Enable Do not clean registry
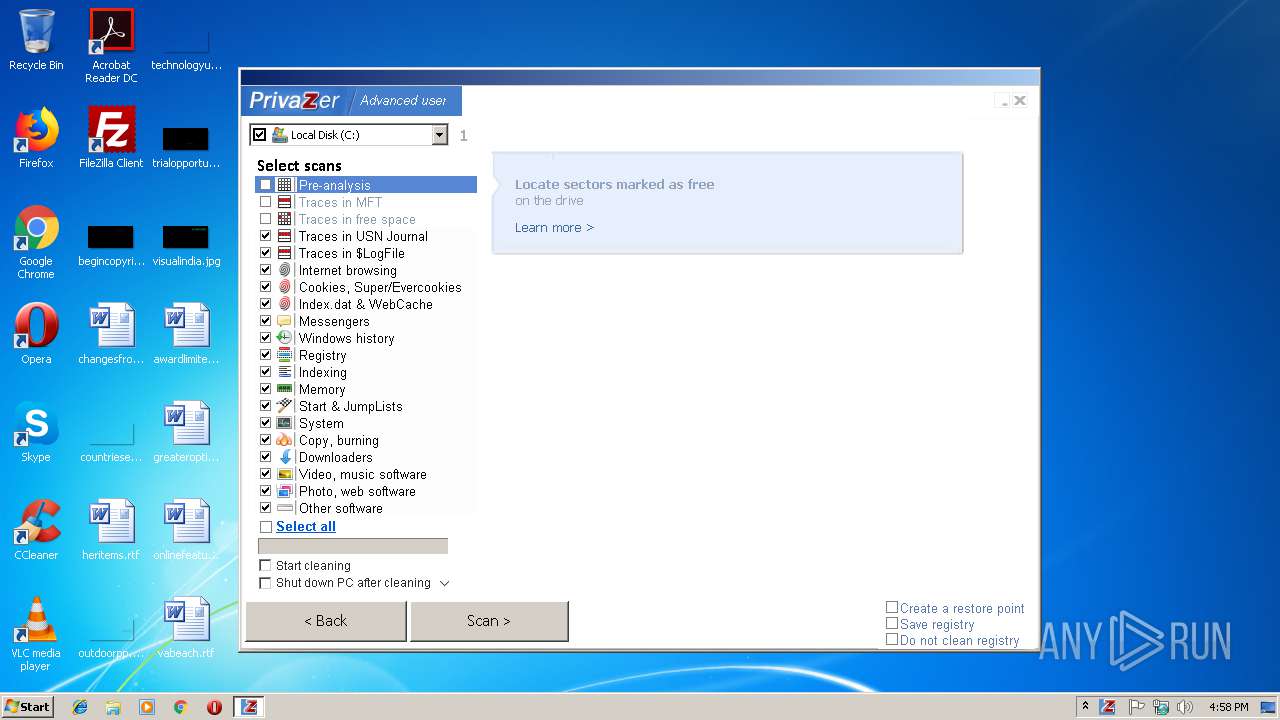This screenshot has height=720, width=1280. [892, 639]
